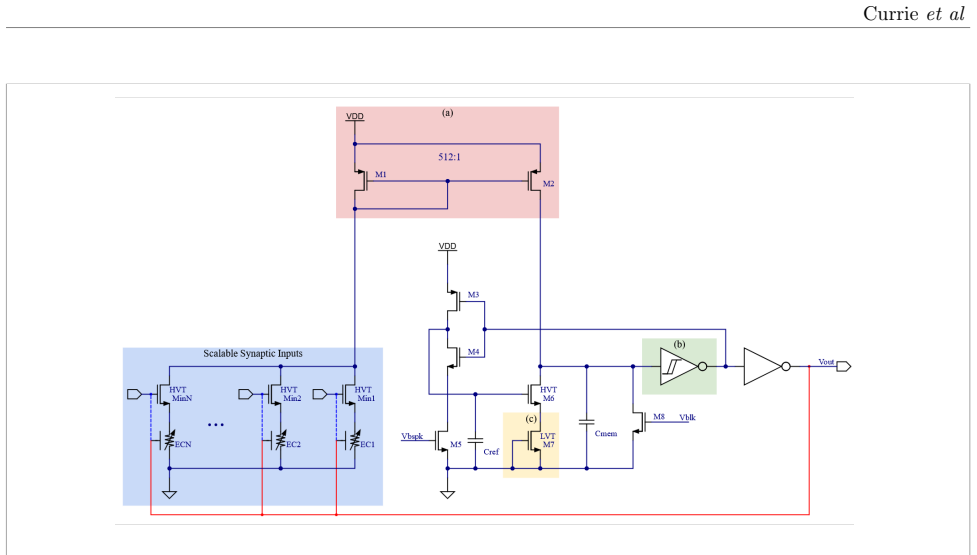This screenshot has width=977, height=555.
Task: Click the HVT M6 transistor symbol
Action: (535, 394)
